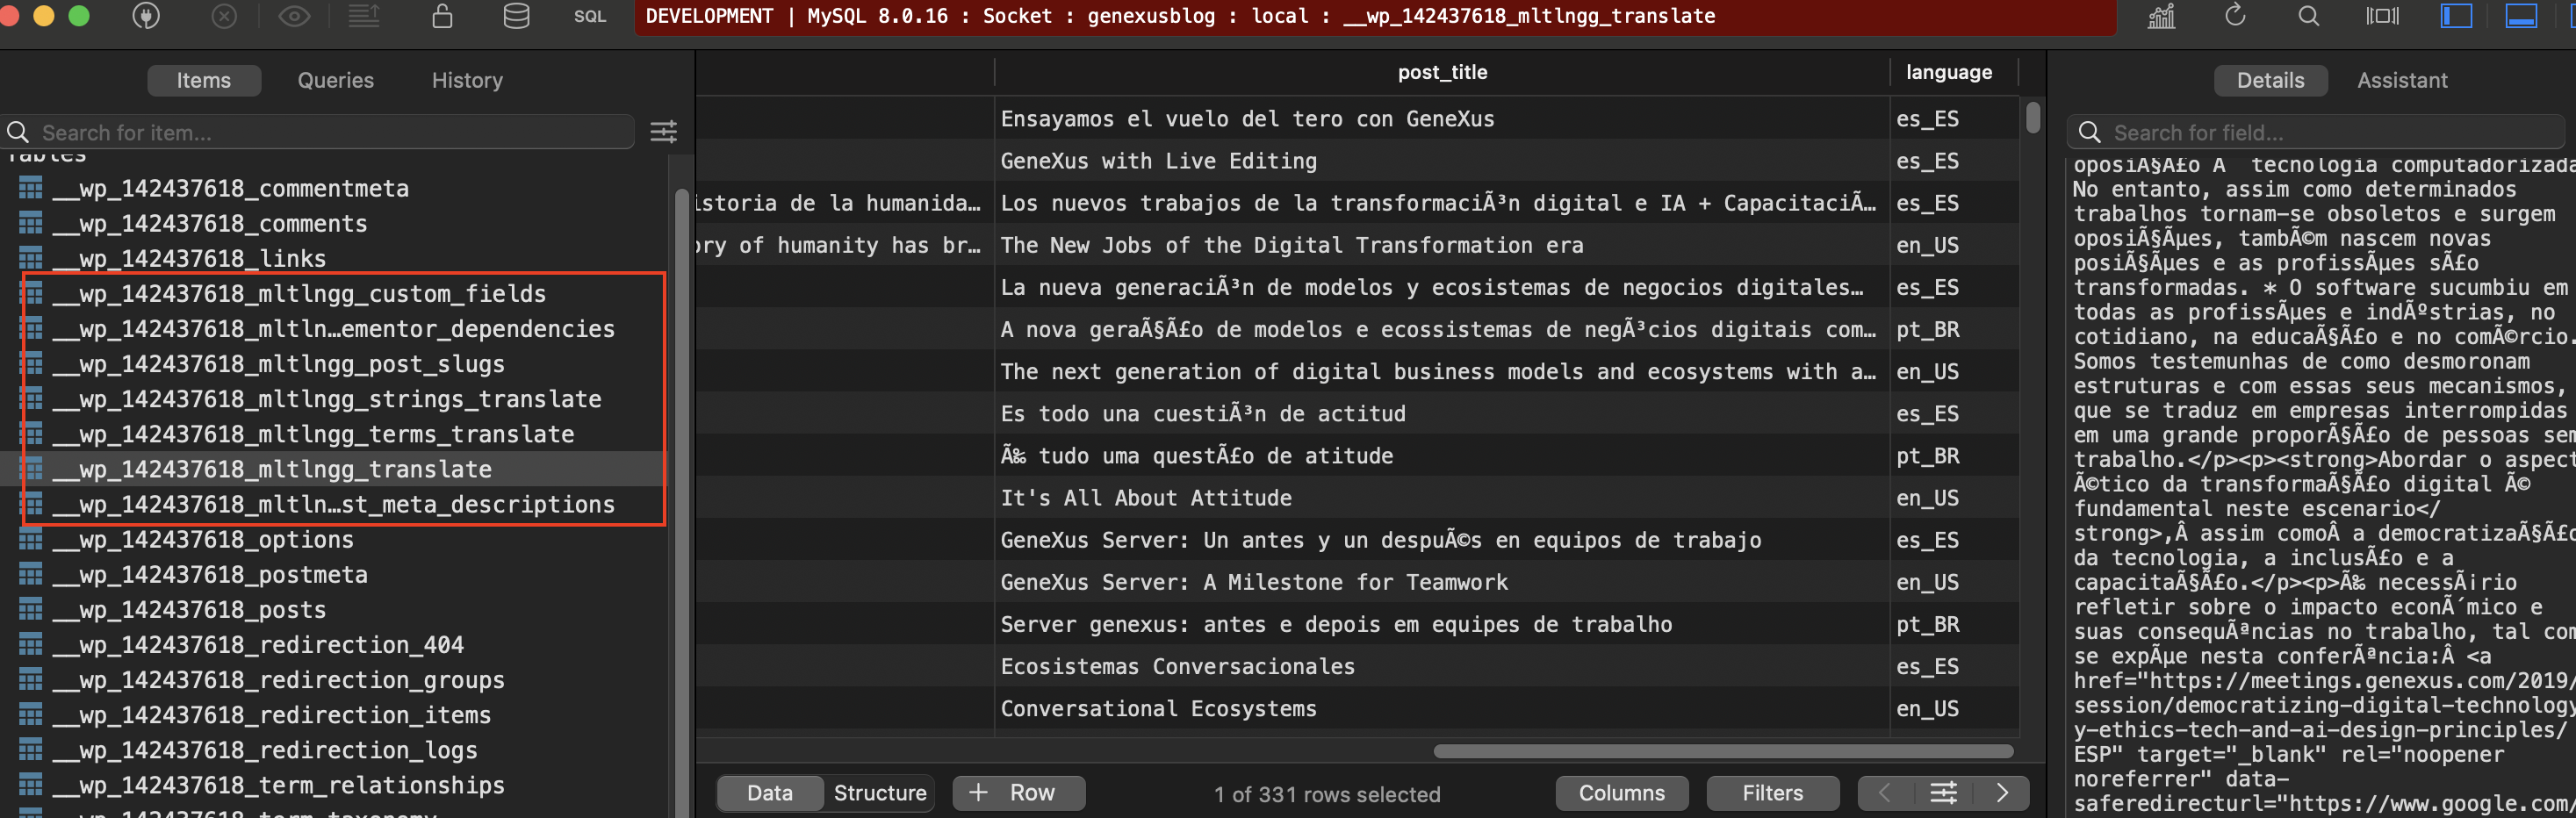Select cell 'GeneXus Server: A Milestone for Teamwork'
The image size is (2576, 818).
point(1254,582)
